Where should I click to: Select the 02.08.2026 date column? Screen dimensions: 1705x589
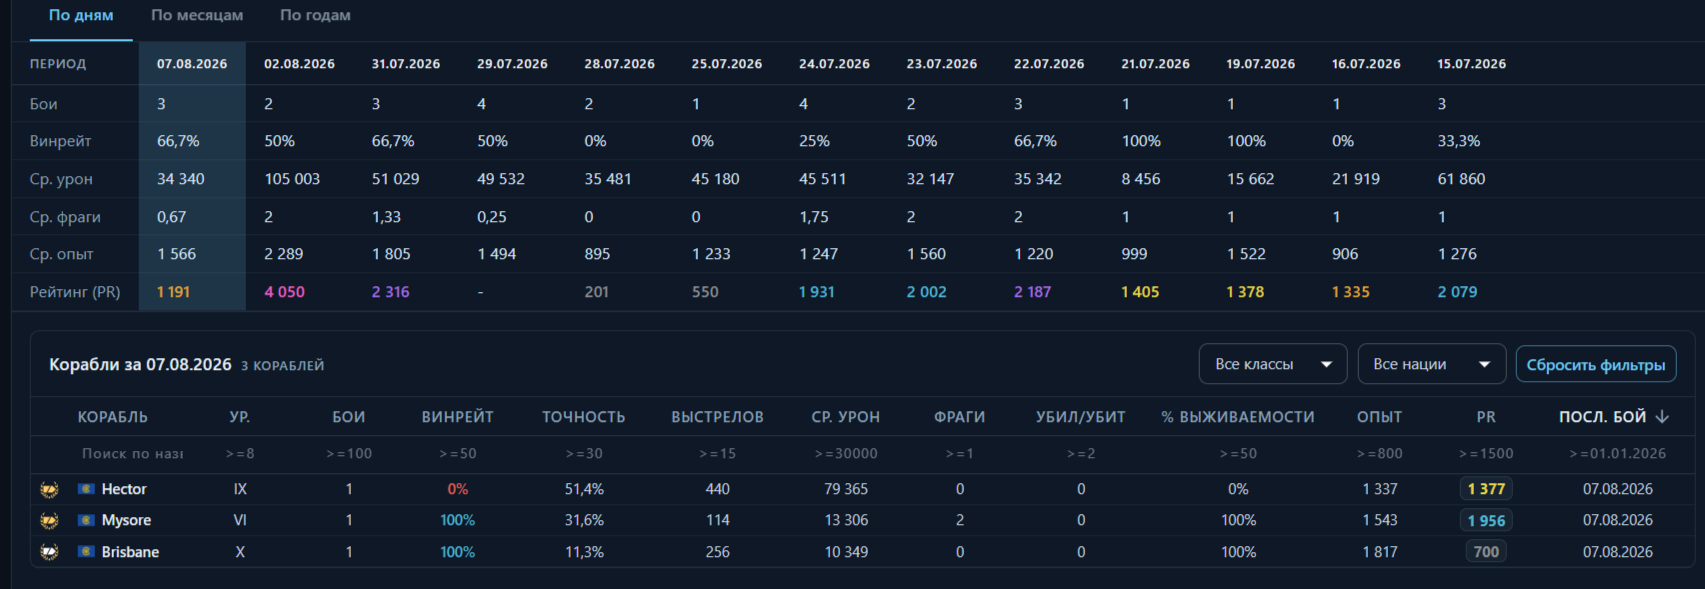tap(299, 63)
